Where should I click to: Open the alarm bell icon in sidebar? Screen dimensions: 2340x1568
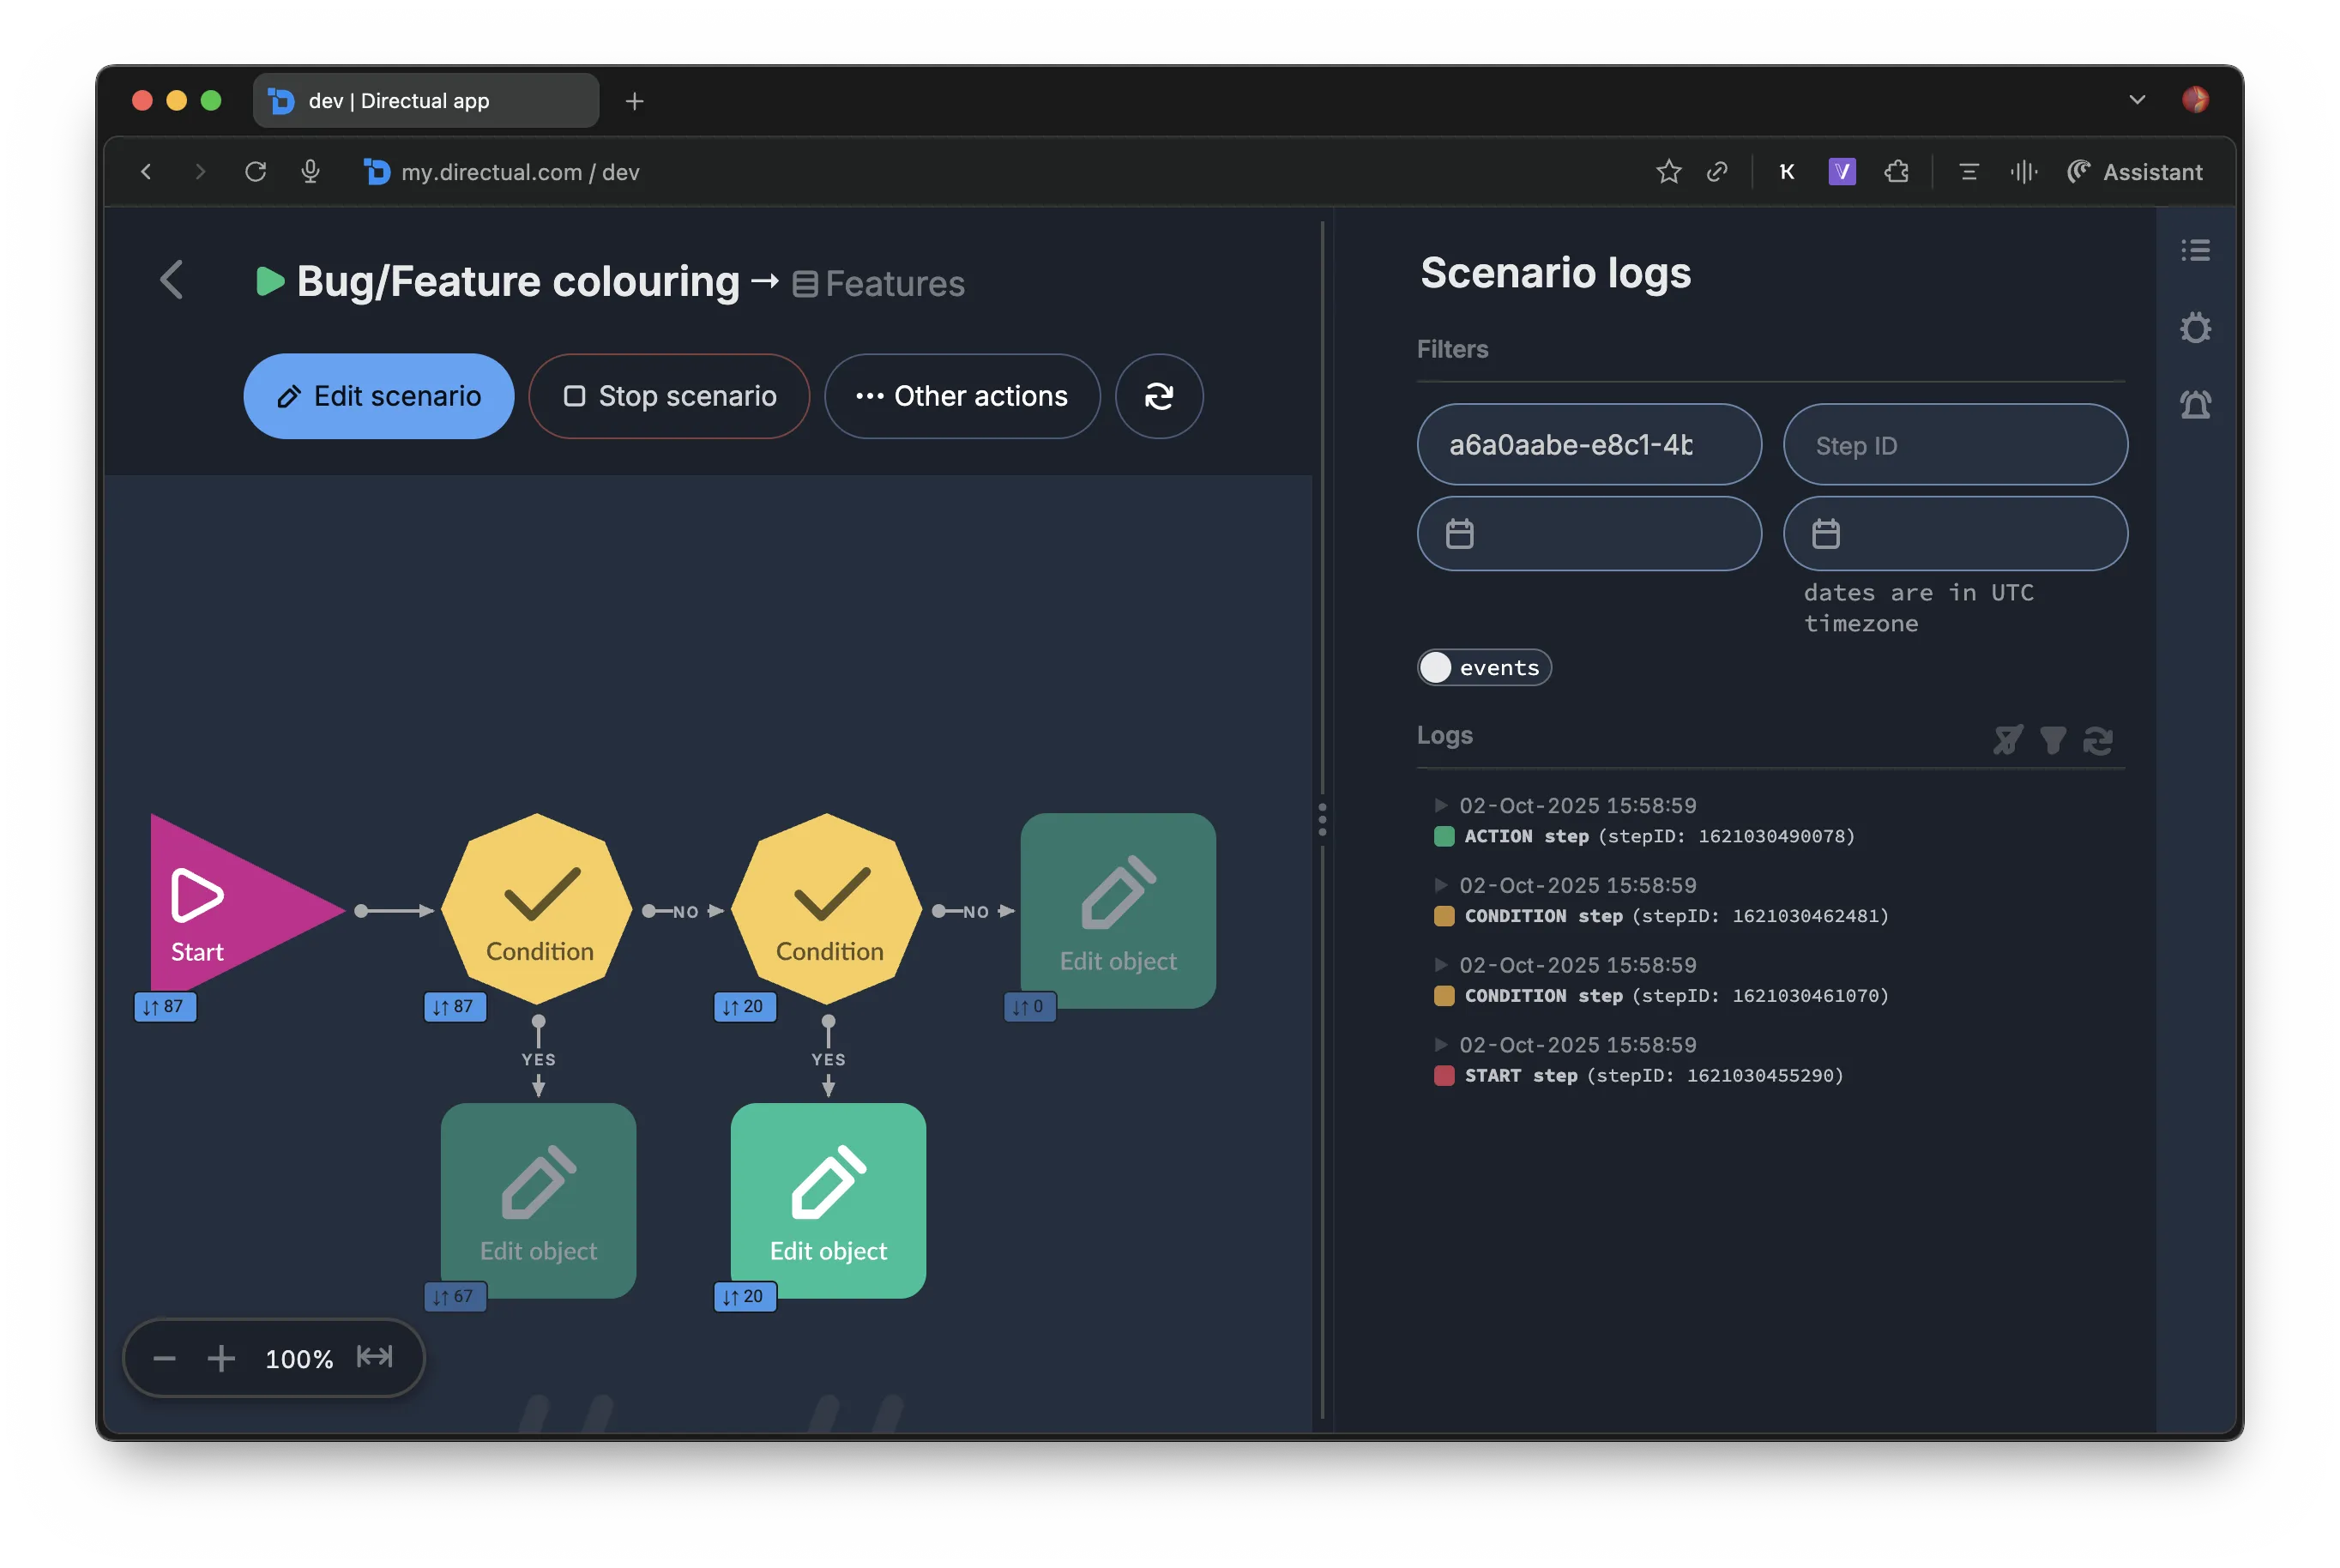pos(2194,405)
